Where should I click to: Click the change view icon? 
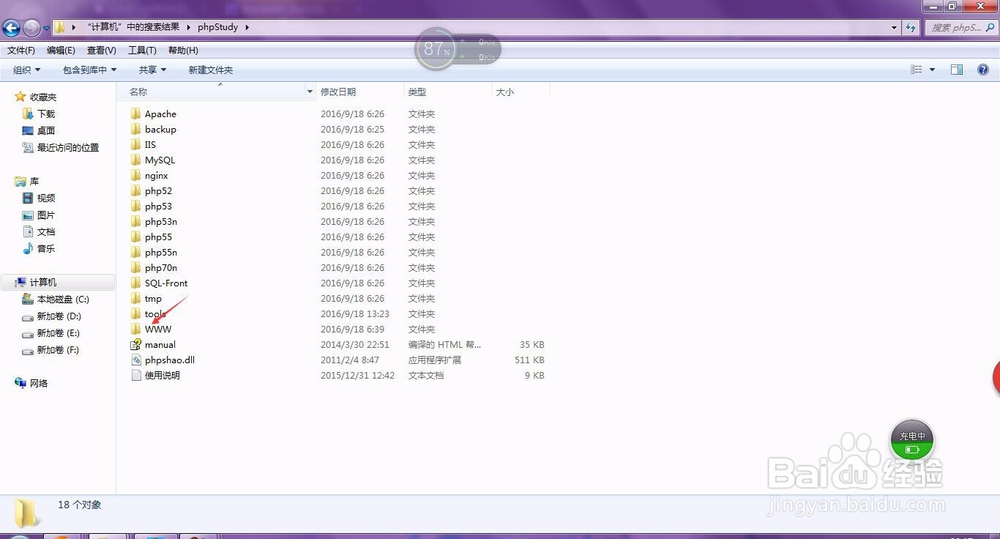point(916,70)
